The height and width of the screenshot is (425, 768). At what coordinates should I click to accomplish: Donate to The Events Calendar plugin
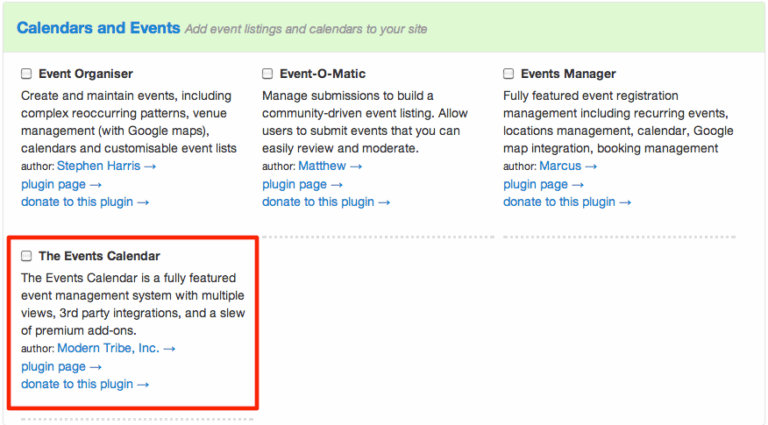pyautogui.click(x=85, y=384)
